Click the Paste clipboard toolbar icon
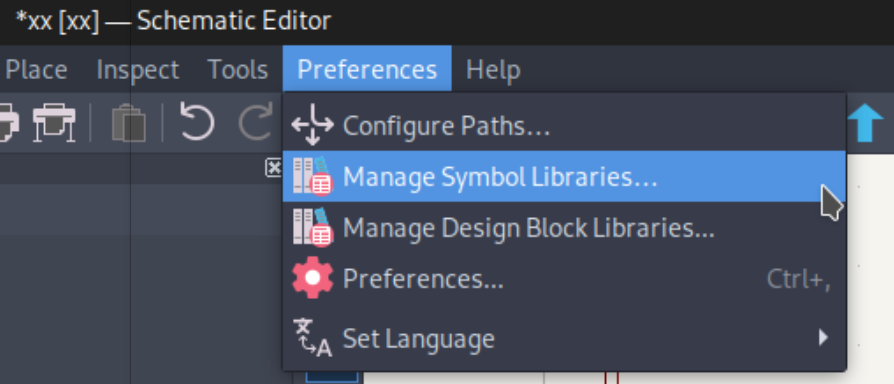This screenshot has height=384, width=894. tap(128, 122)
